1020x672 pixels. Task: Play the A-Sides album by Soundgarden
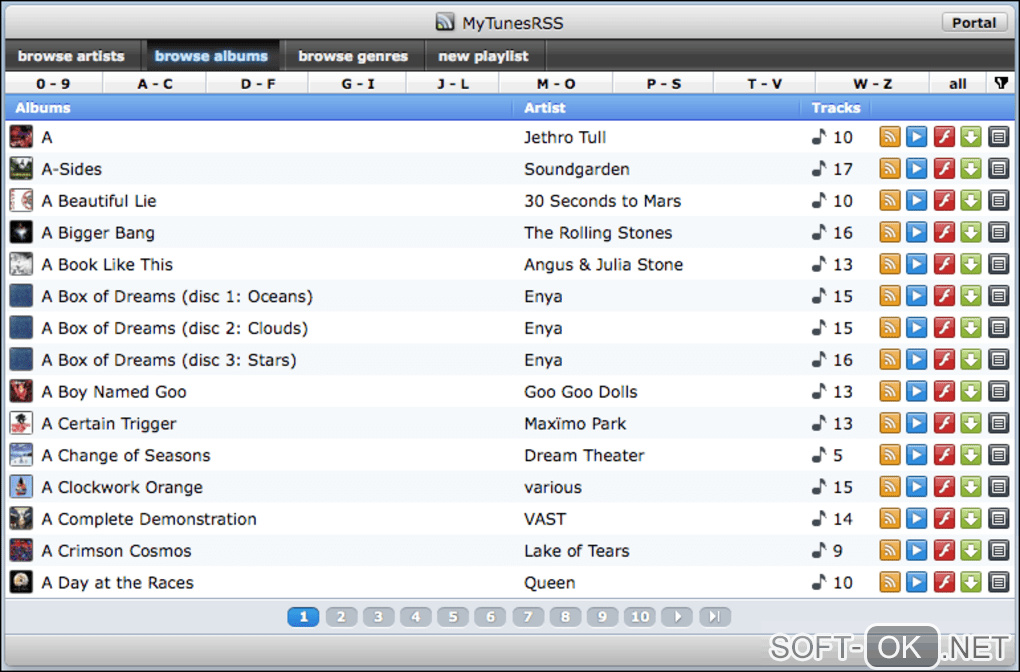pos(917,168)
